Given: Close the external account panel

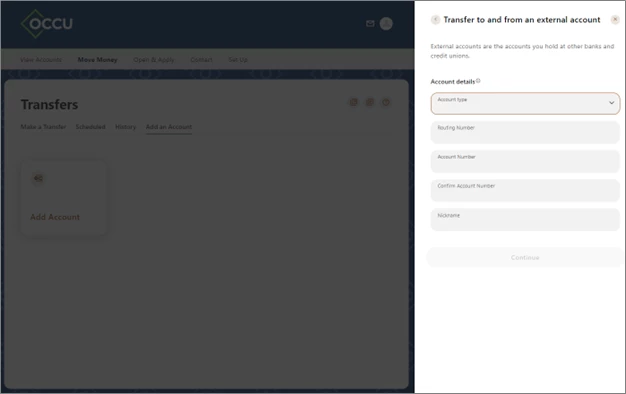Looking at the screenshot, I should pyautogui.click(x=615, y=19).
